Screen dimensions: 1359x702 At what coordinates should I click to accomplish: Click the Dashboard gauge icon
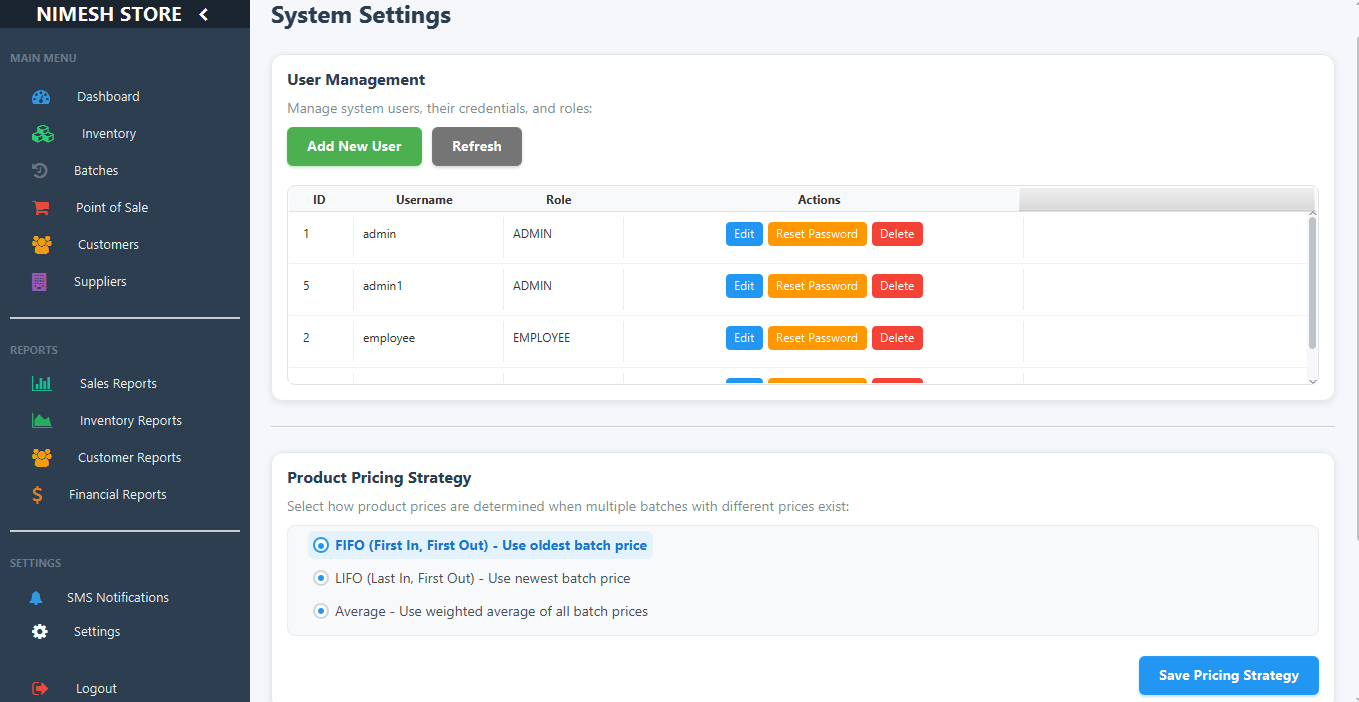click(41, 97)
